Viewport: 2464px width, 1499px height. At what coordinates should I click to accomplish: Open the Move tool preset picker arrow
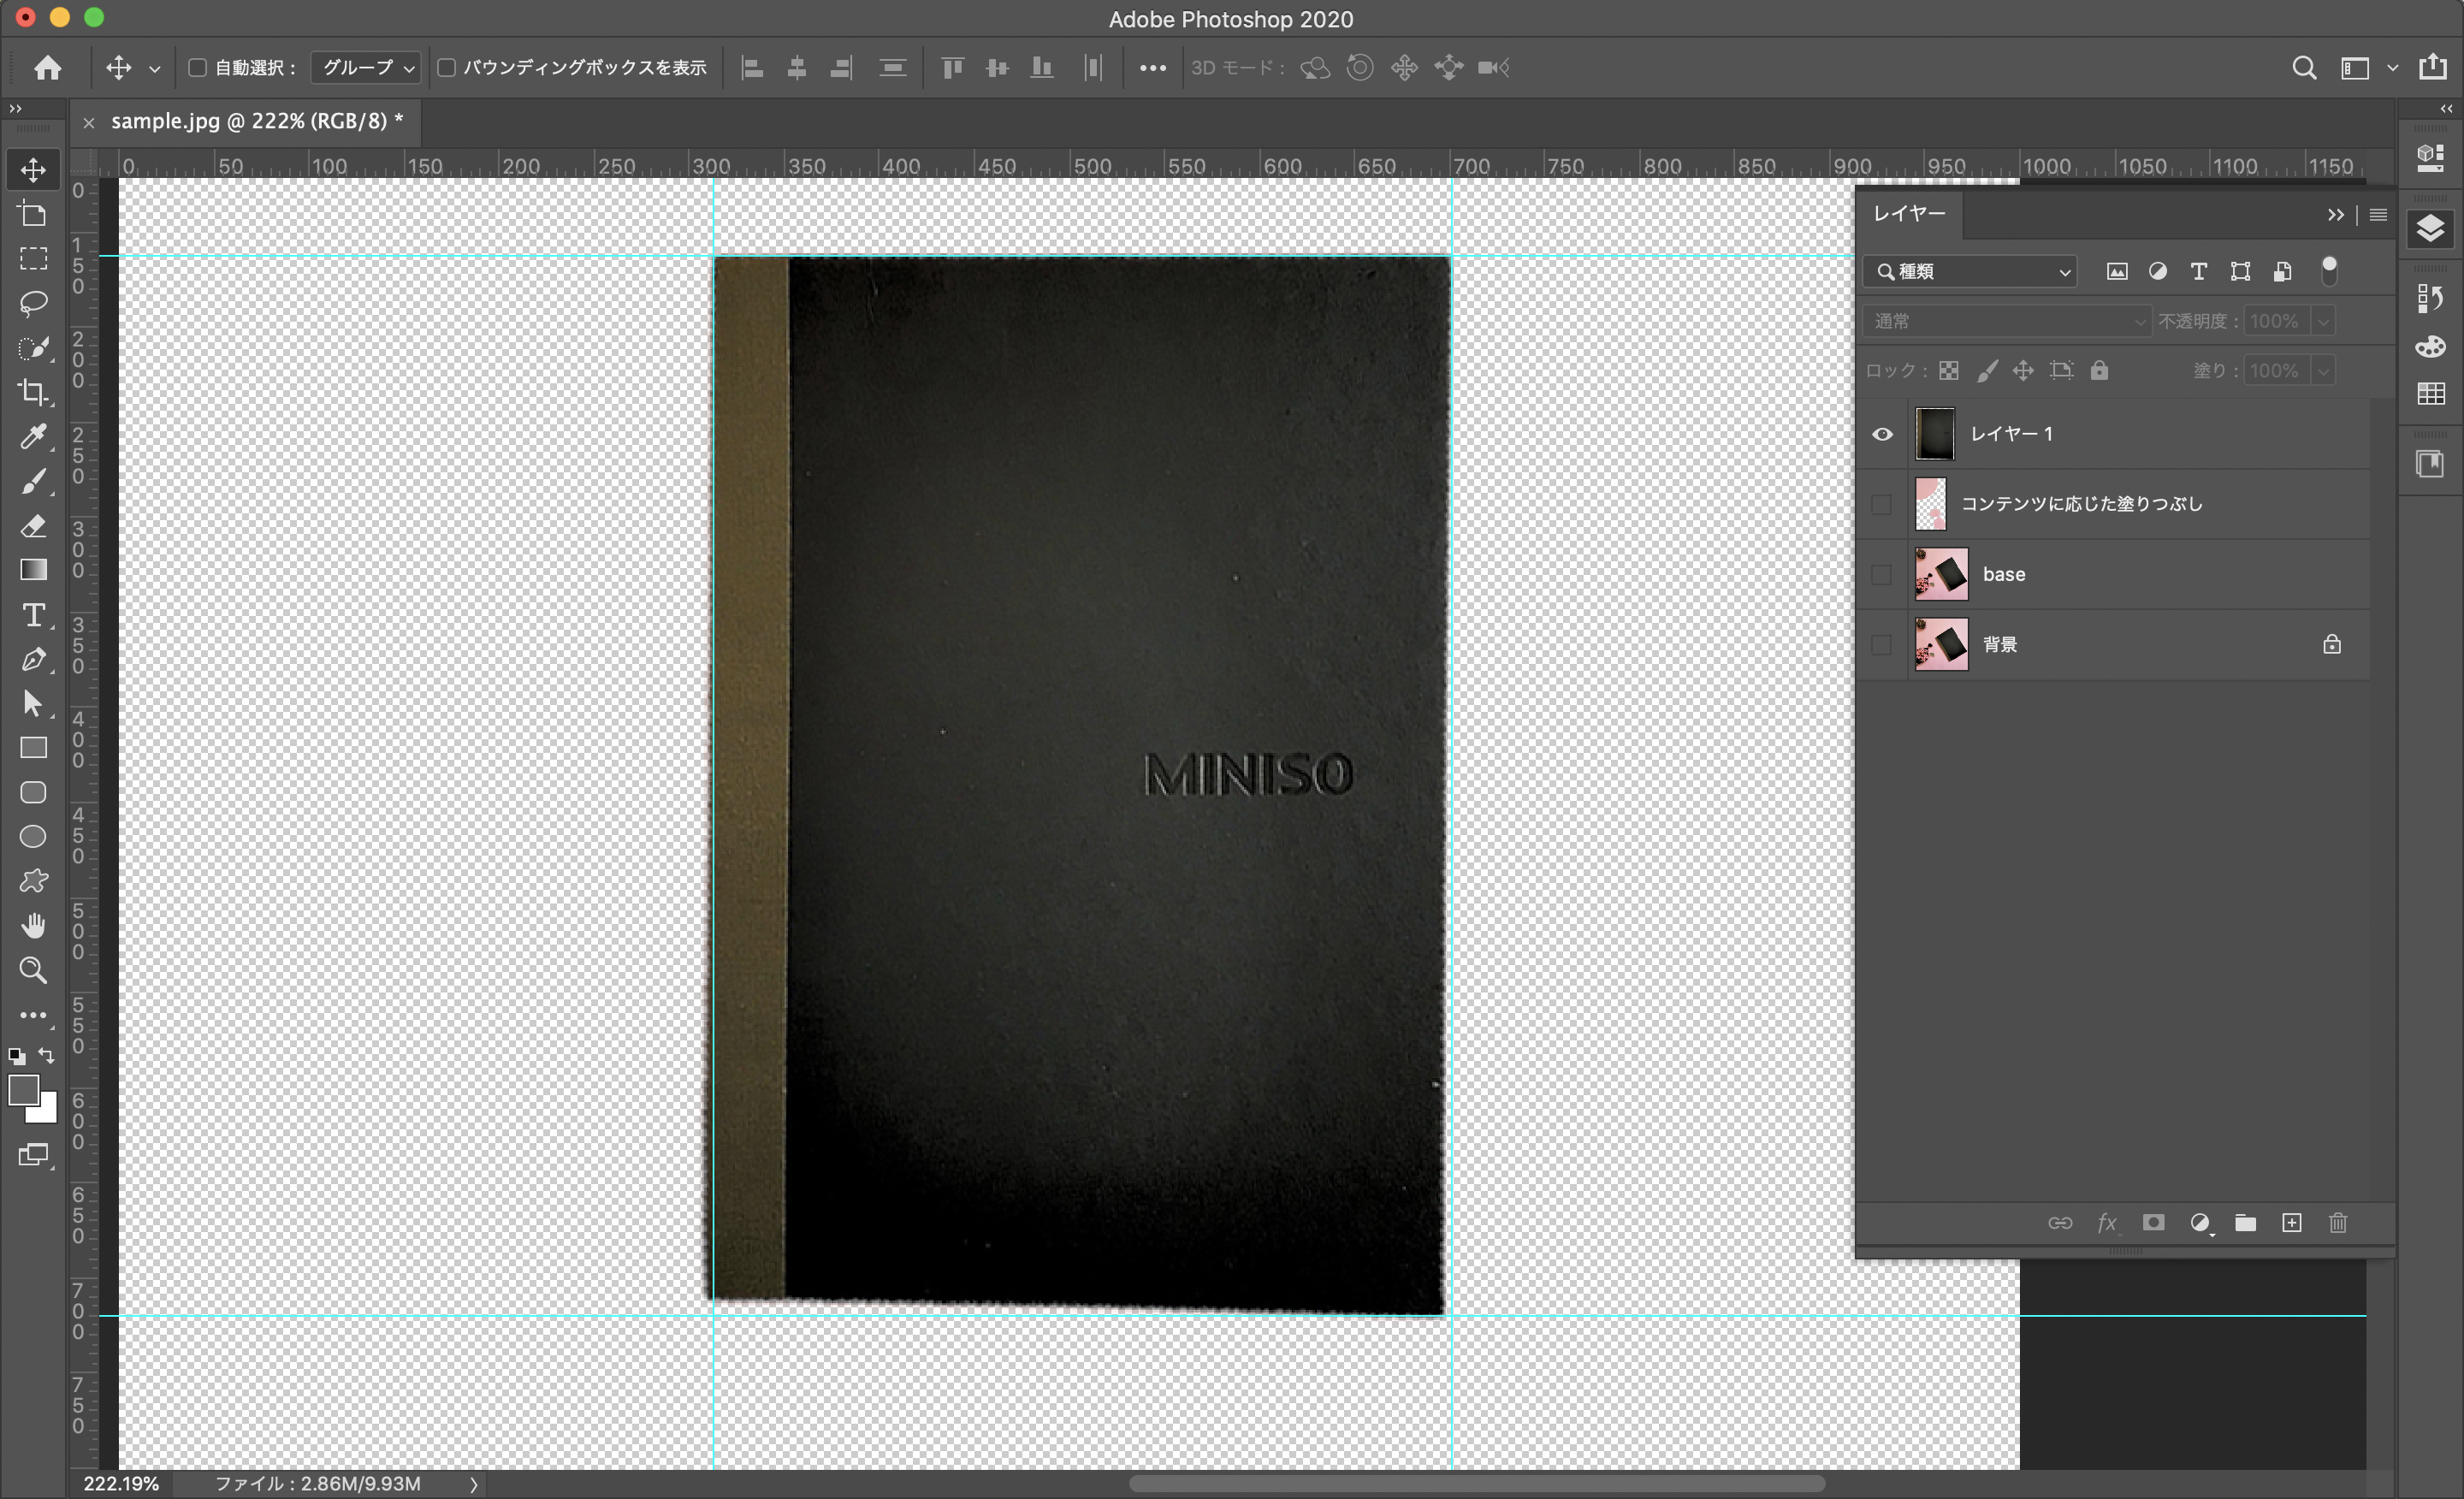(x=154, y=68)
